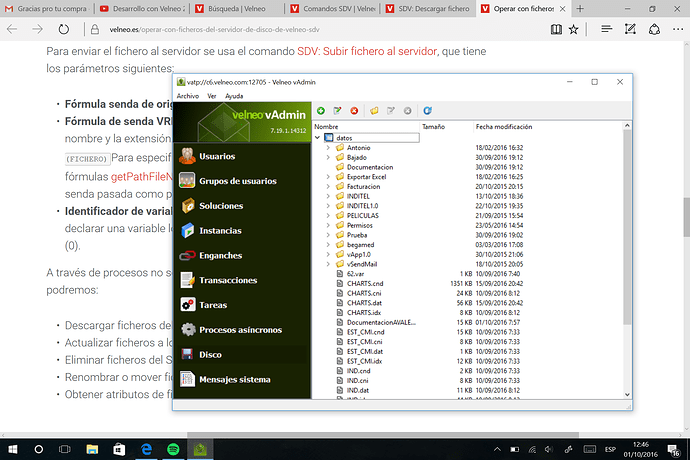Switch to SDV: Descargar fichero tab
The width and height of the screenshot is (690, 460).
point(429,8)
